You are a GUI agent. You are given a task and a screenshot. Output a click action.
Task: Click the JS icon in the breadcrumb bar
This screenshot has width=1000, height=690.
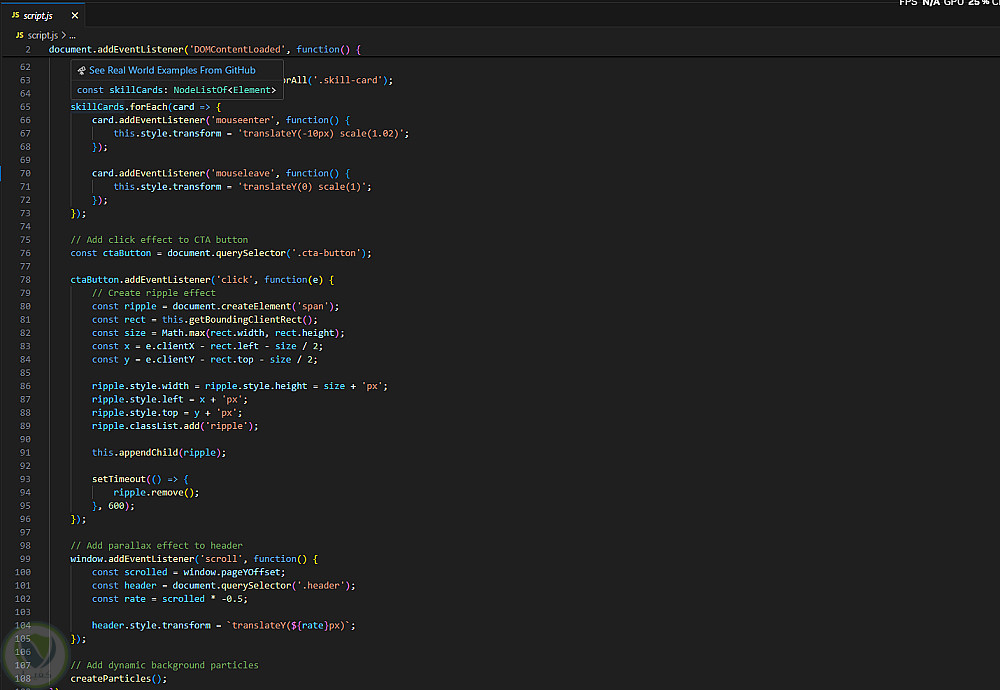19,35
